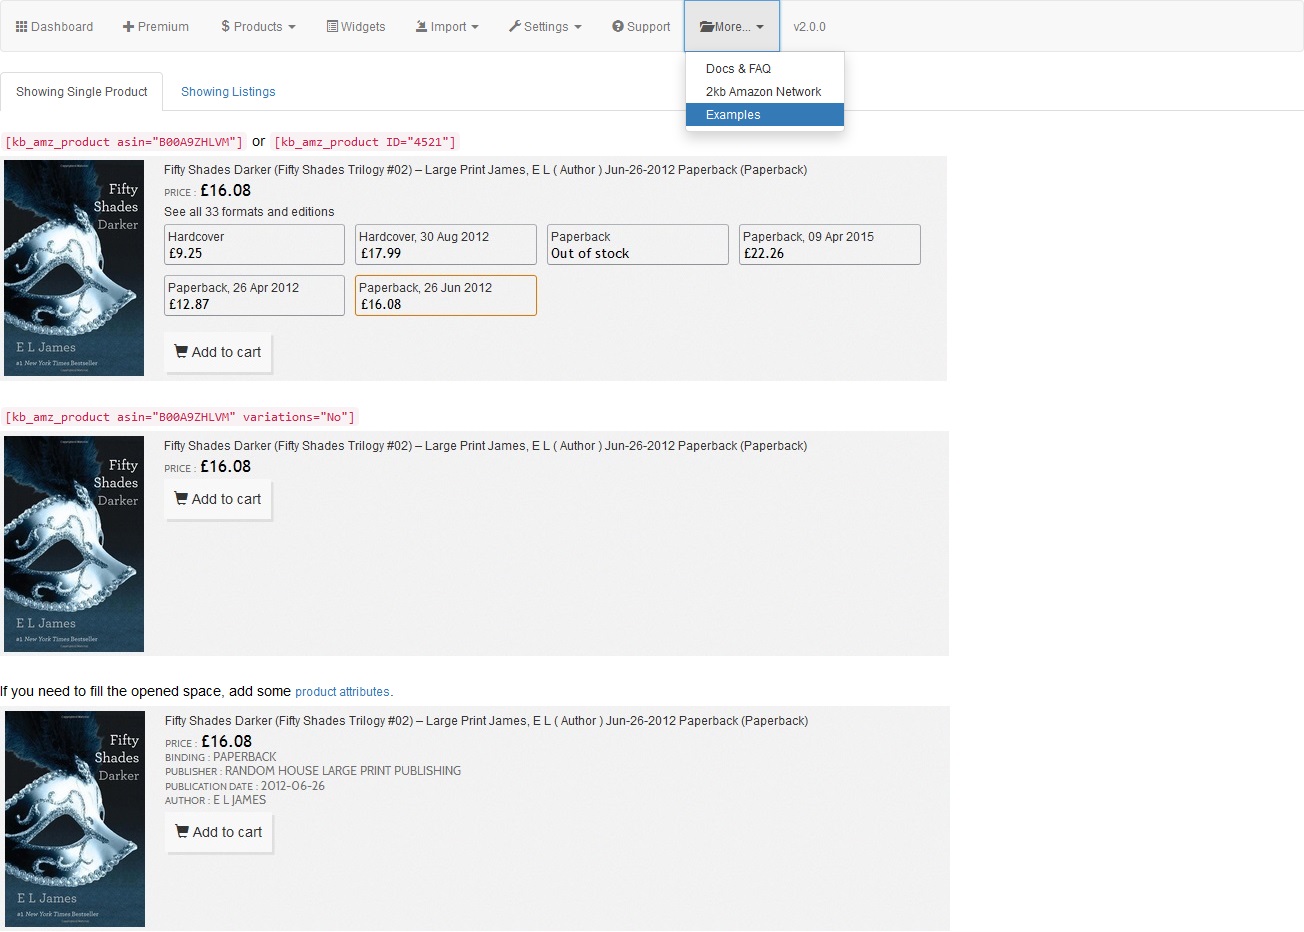1304x932 pixels.
Task: Expand the Settings dropdown menu
Action: click(x=545, y=27)
